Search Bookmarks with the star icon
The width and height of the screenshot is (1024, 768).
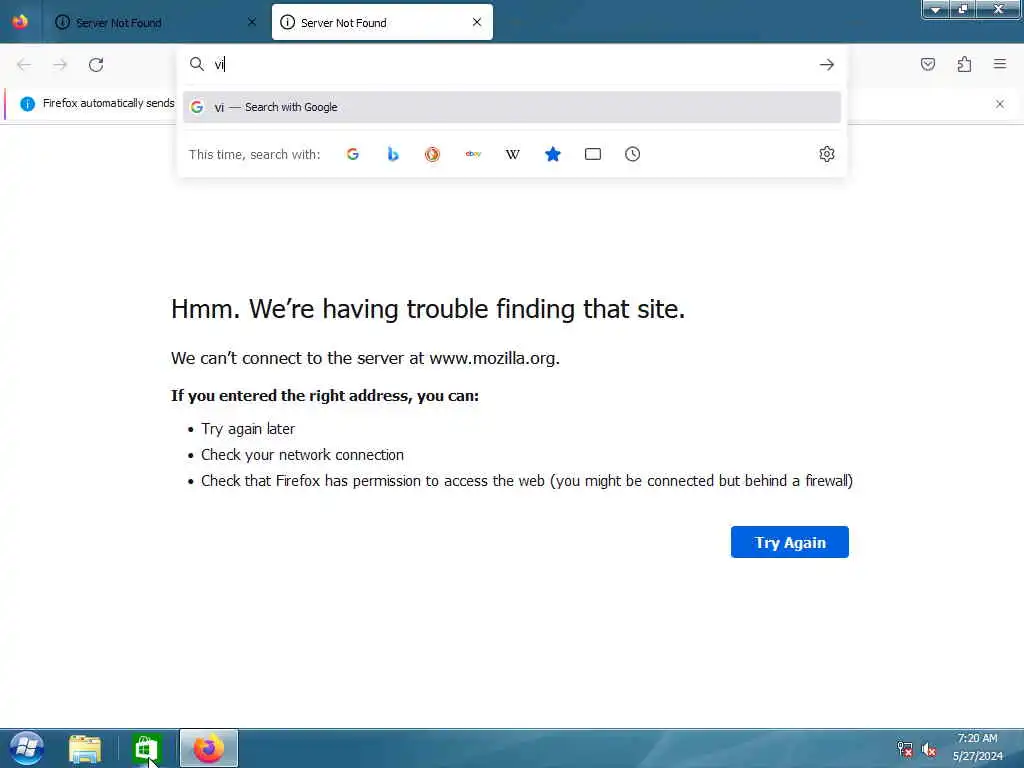pos(552,154)
